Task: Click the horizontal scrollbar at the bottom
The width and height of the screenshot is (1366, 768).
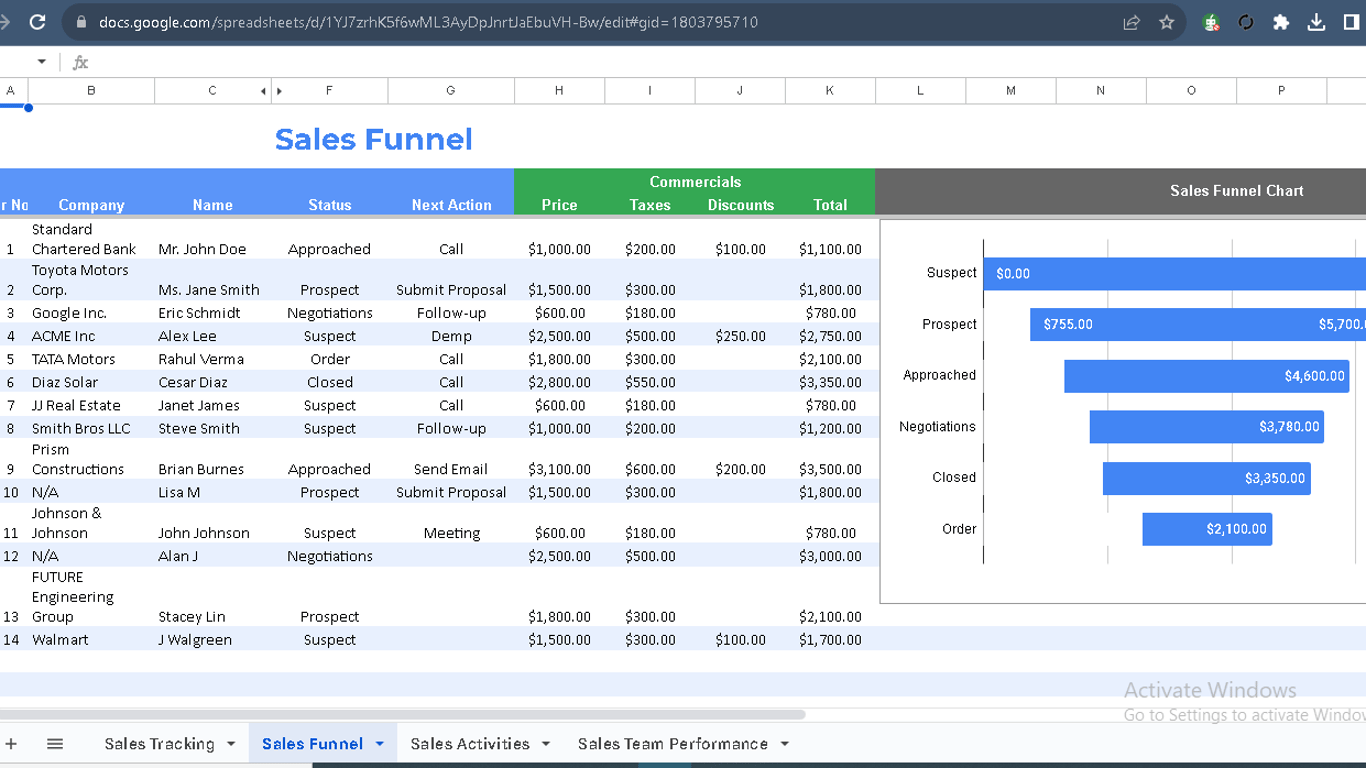Action: tap(400, 715)
